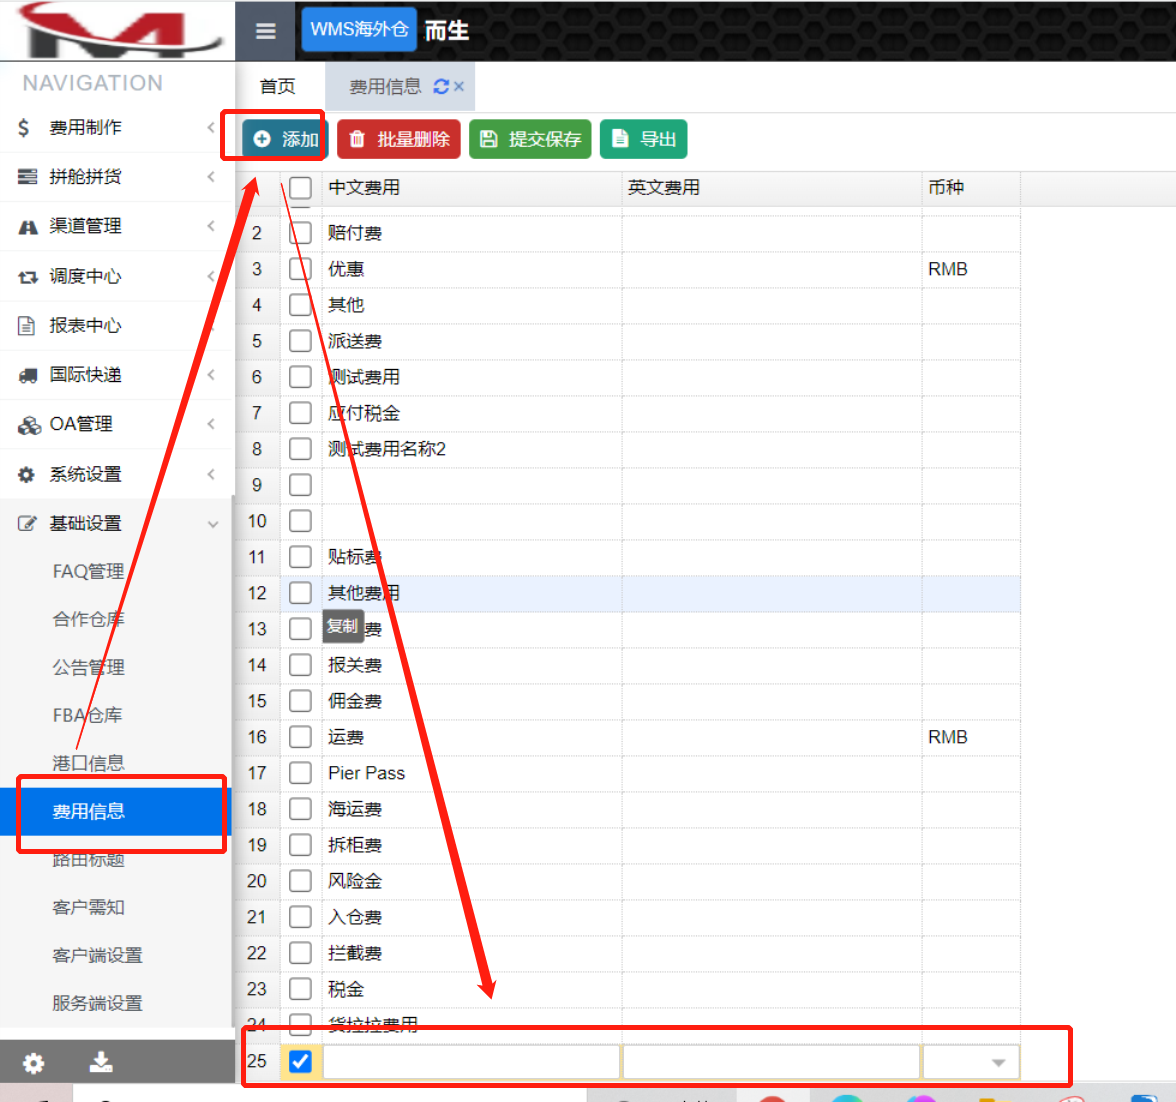Click the WMS海外仓 button
The width and height of the screenshot is (1176, 1102).
(x=358, y=29)
